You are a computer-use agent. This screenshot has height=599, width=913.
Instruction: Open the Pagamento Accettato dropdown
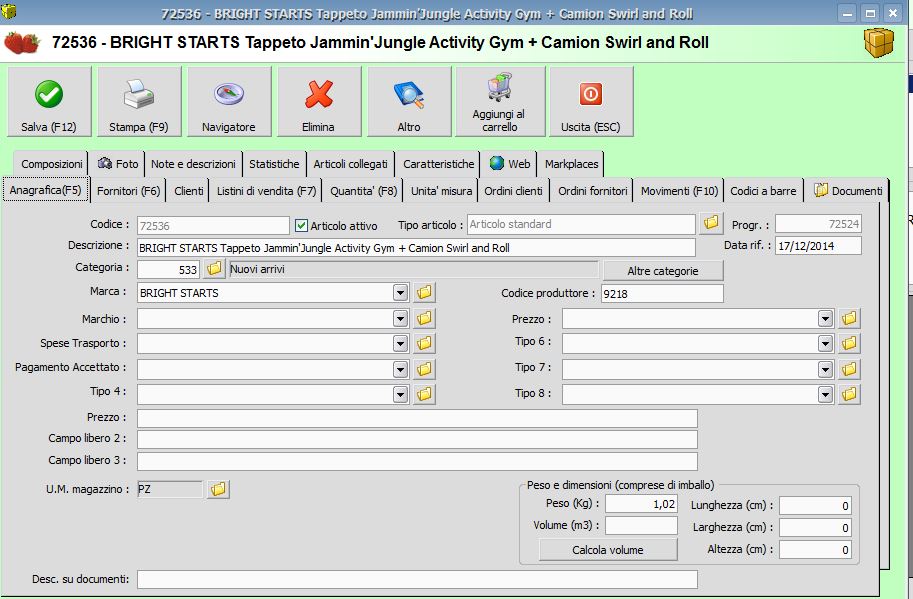[400, 368]
